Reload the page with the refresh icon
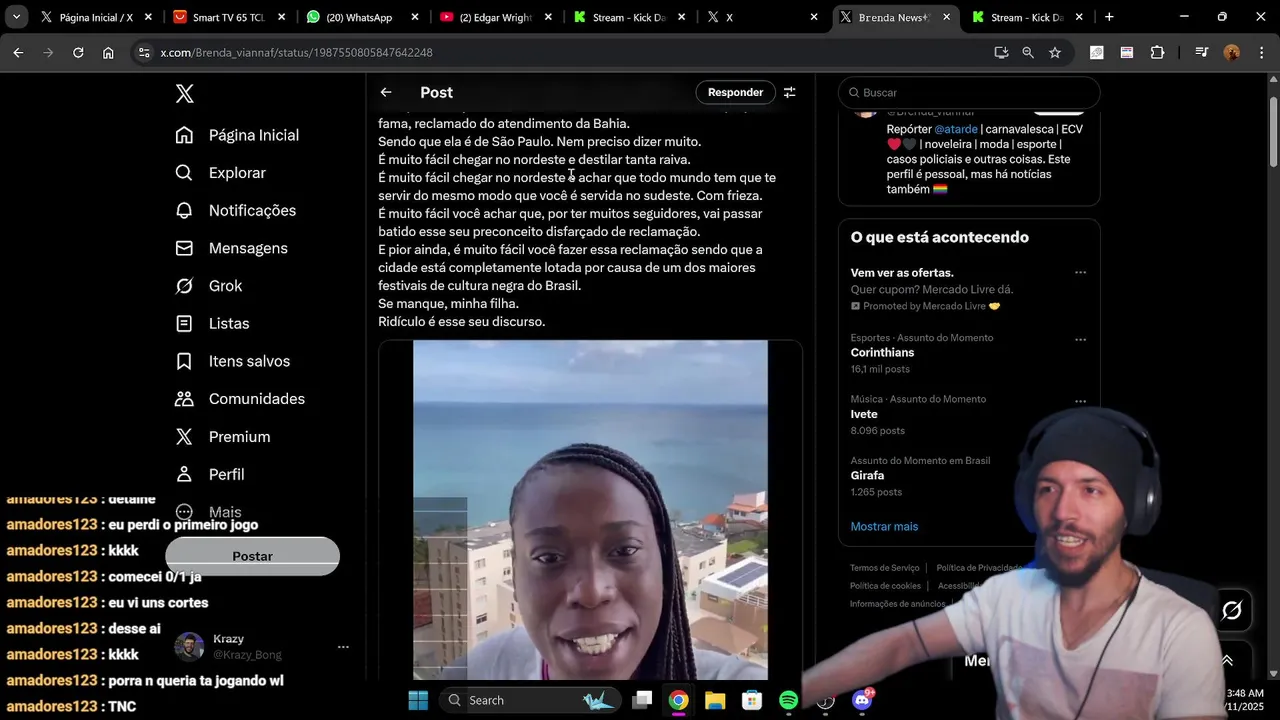Image resolution: width=1280 pixels, height=720 pixels. (78, 52)
